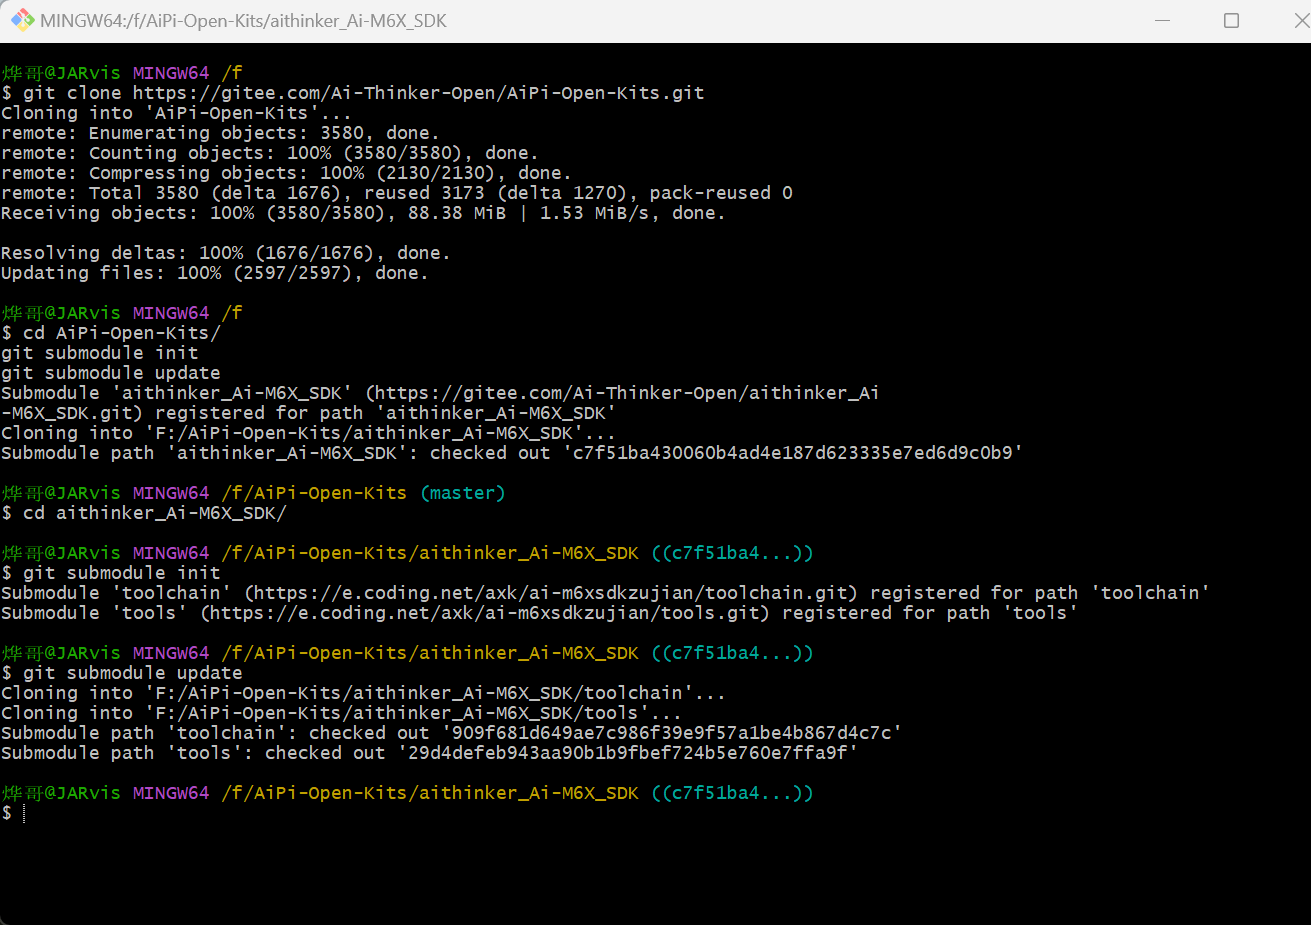Click the line "Cloning into '...aithinker_Ai-M6X_SDK/tools'..."
Viewport: 1311px width, 925px height.
click(342, 713)
